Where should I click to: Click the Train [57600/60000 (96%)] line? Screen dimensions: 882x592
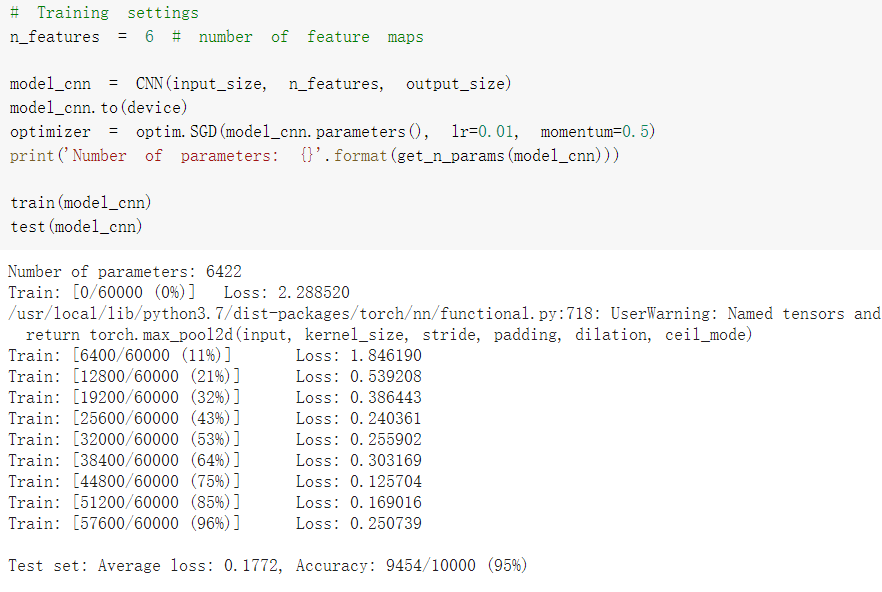(x=124, y=524)
